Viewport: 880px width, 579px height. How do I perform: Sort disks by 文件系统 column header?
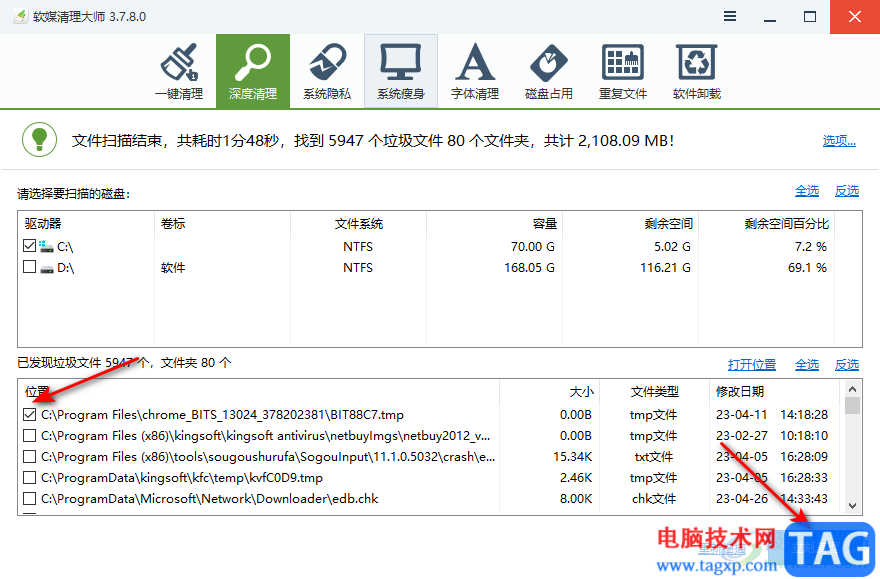(359, 223)
